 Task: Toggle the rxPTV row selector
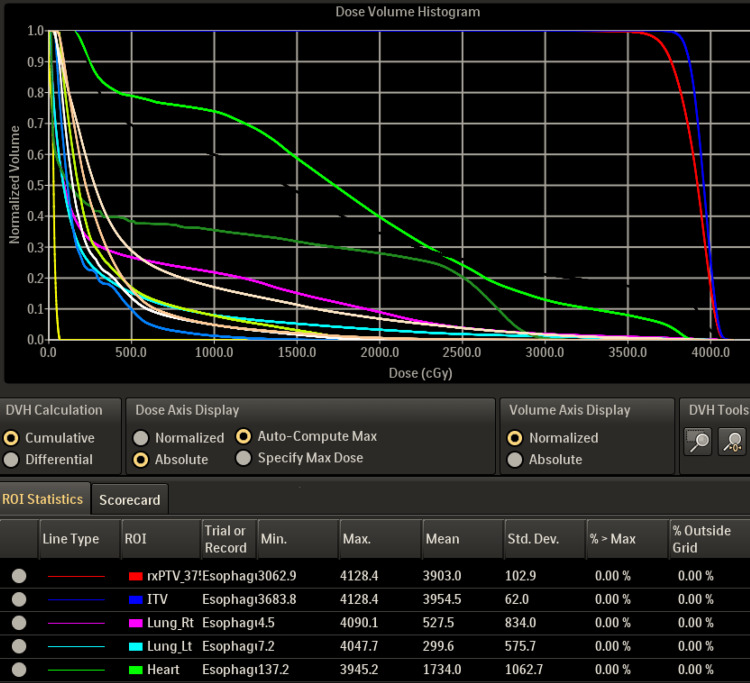pyautogui.click(x=19, y=575)
